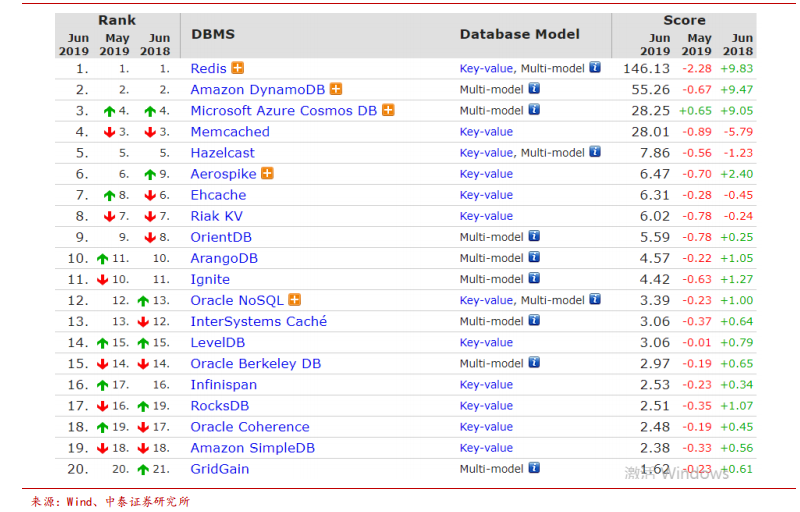The width and height of the screenshot is (800, 512).
Task: Click the Key-value link in the Amazon SimpleDB row
Action: point(486,448)
